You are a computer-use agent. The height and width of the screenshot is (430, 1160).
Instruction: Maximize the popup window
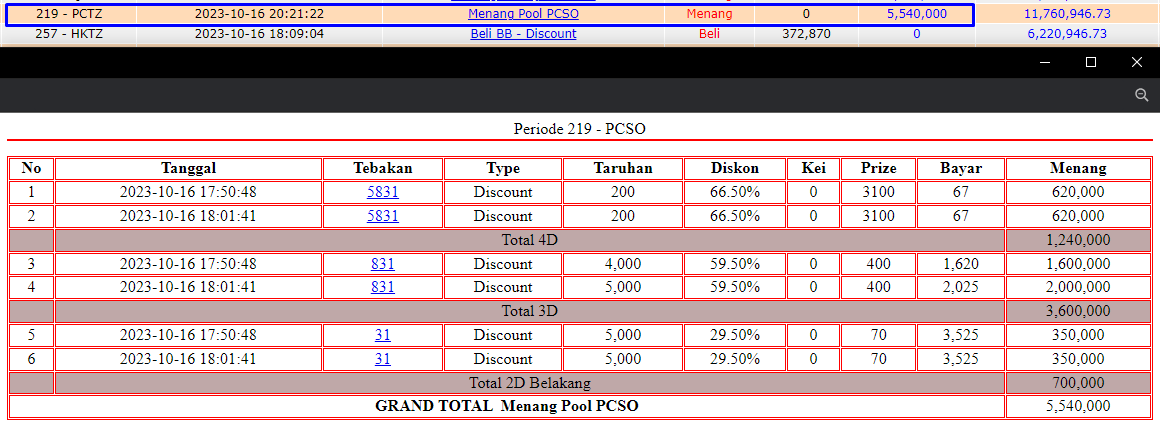[x=1090, y=63]
